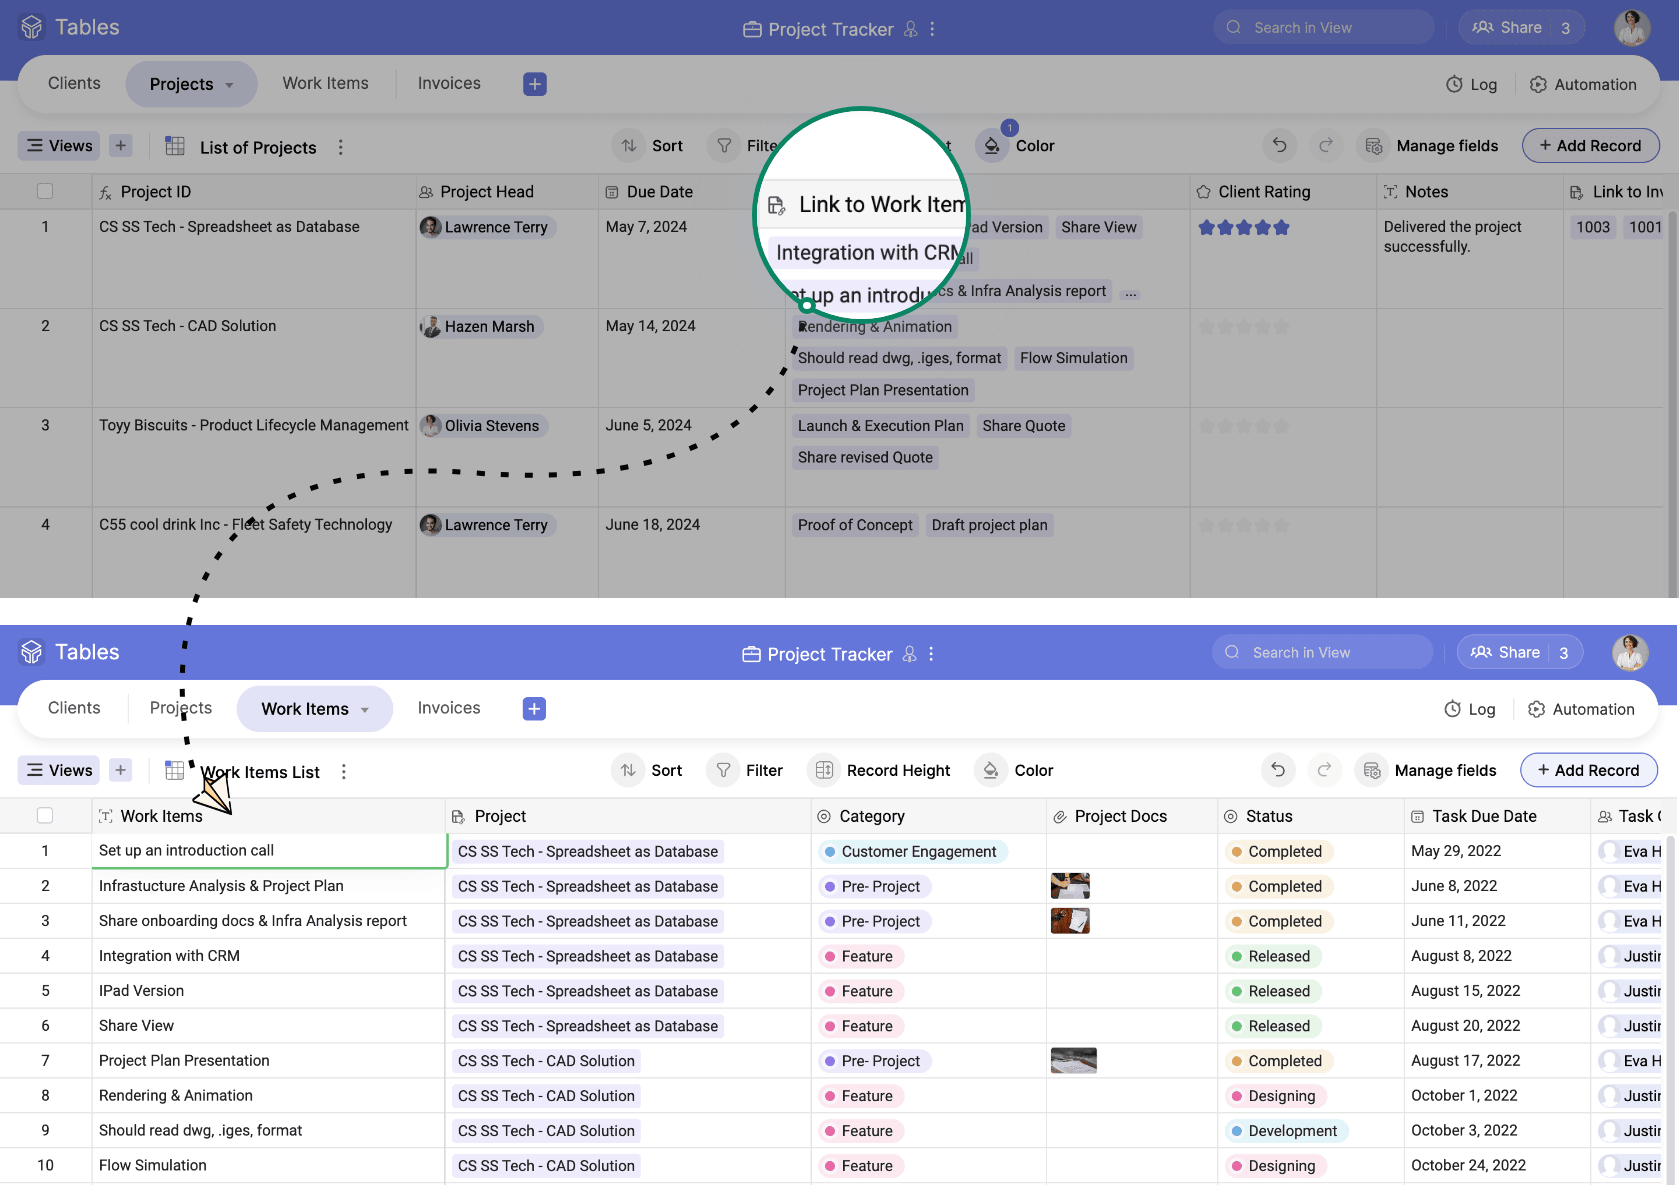Open Automation in lower panel
The width and height of the screenshot is (1680, 1185).
(x=1581, y=709)
